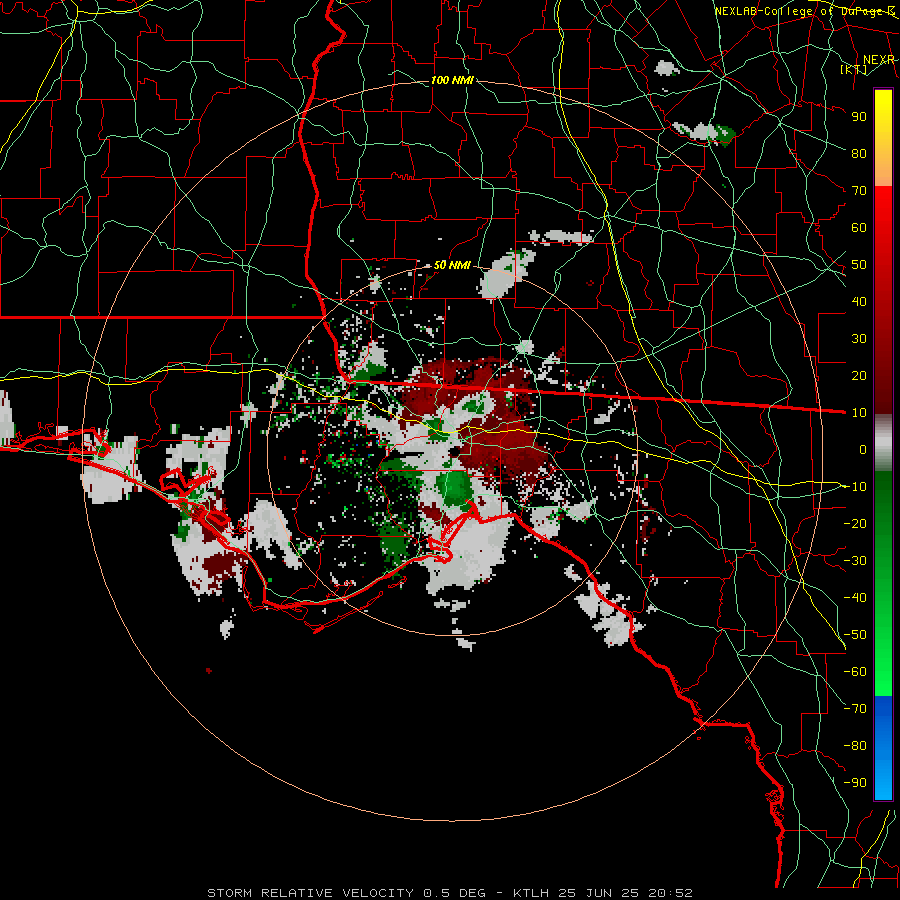Click the 80 value on velocity scale
Viewport: 900px width, 900px height.
(x=859, y=154)
